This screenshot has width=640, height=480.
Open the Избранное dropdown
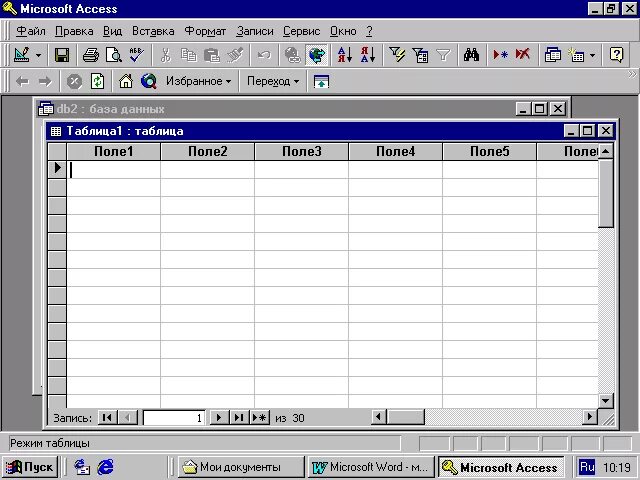(199, 81)
